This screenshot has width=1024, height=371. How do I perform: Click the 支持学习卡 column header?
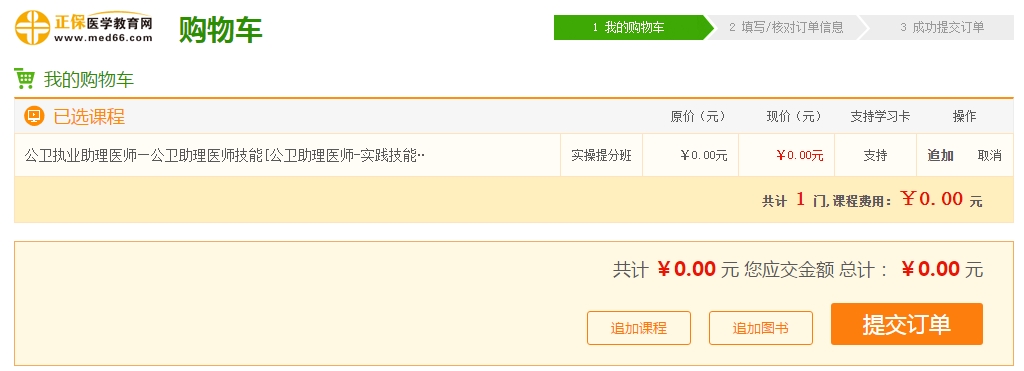click(x=880, y=116)
